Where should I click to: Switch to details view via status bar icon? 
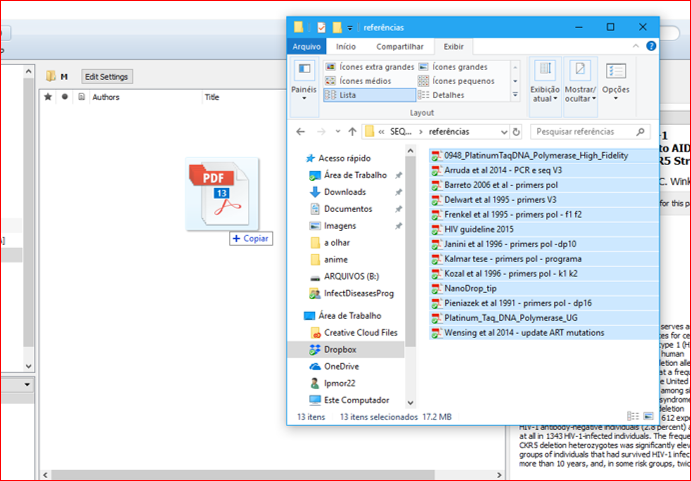point(633,416)
